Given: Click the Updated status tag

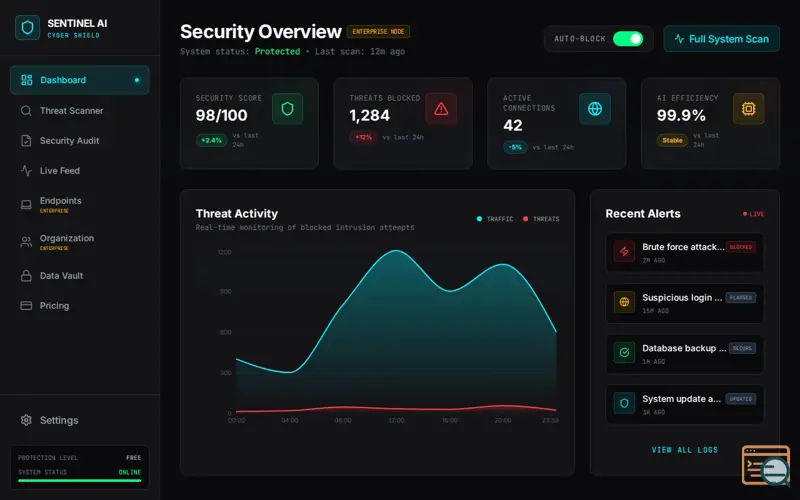Looking at the screenshot, I should 741,398.
